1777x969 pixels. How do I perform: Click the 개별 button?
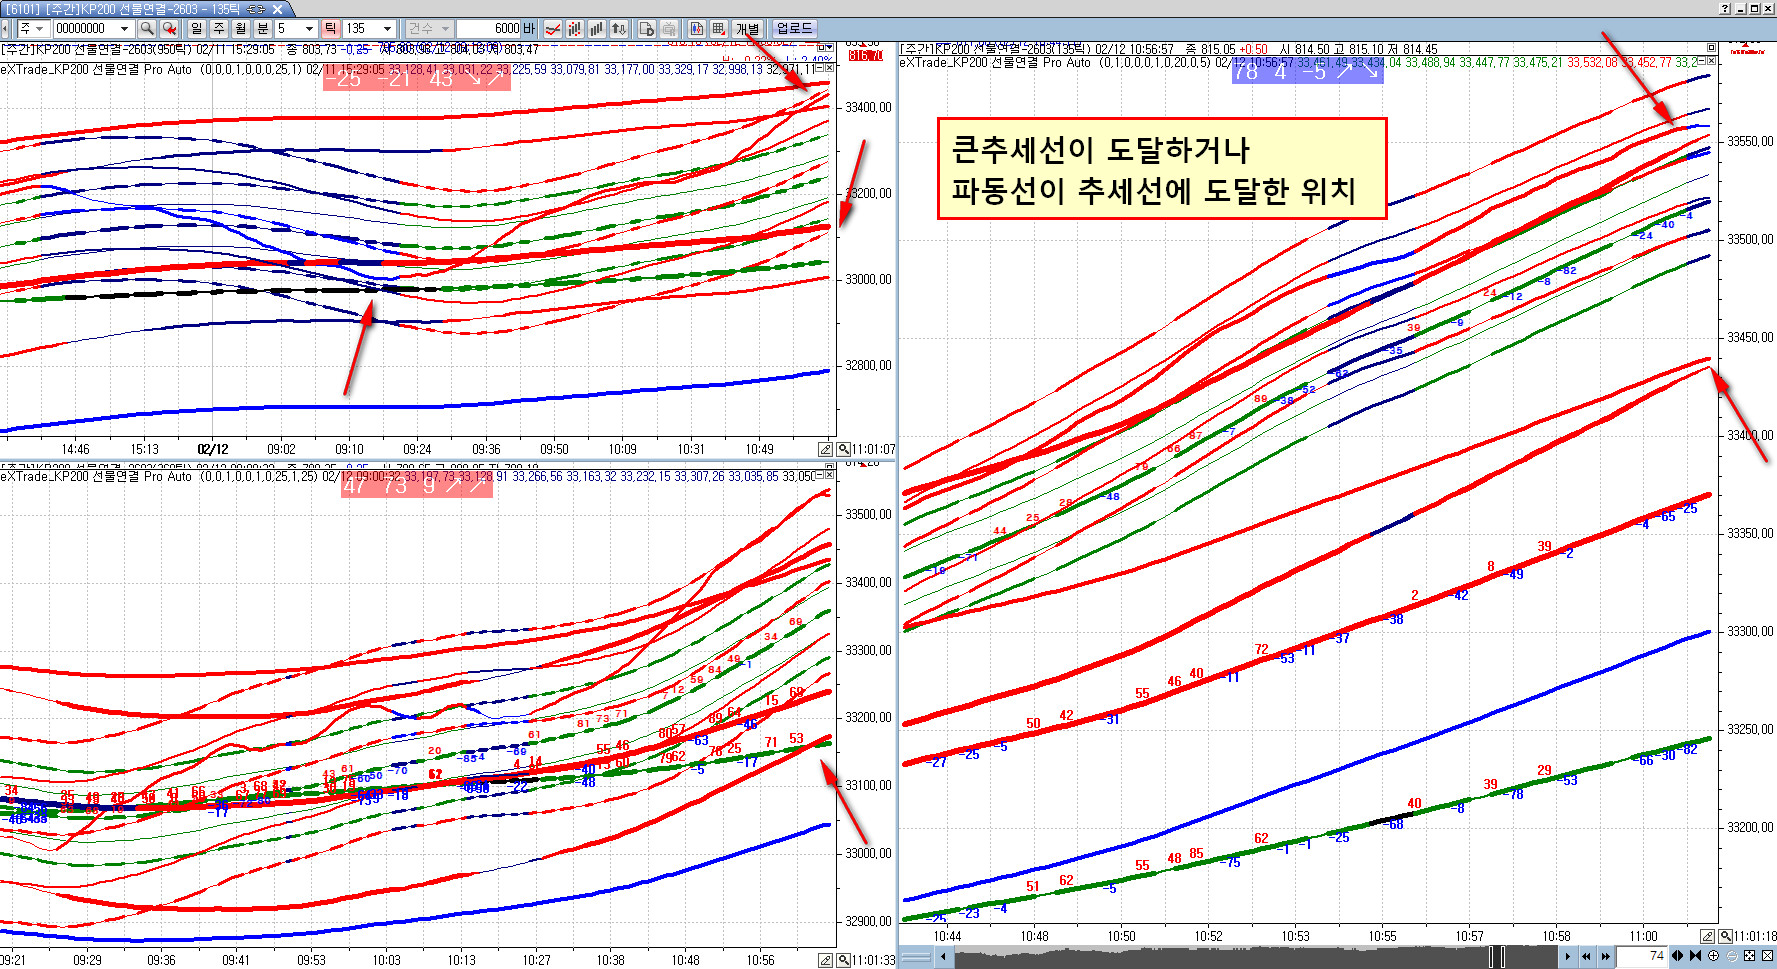[x=747, y=29]
